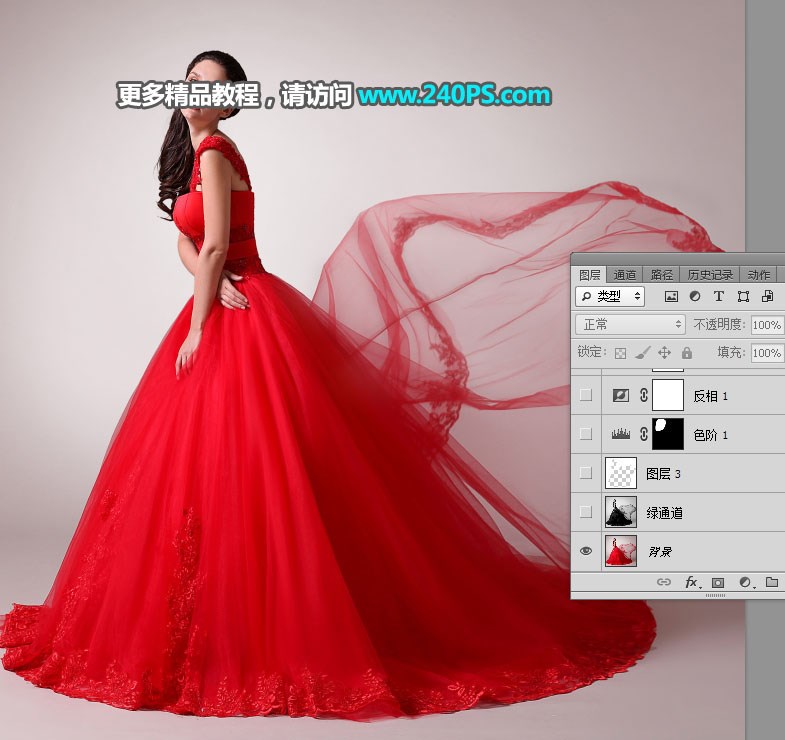Click the 不透明度 100% field
The width and height of the screenshot is (785, 740).
point(767,325)
